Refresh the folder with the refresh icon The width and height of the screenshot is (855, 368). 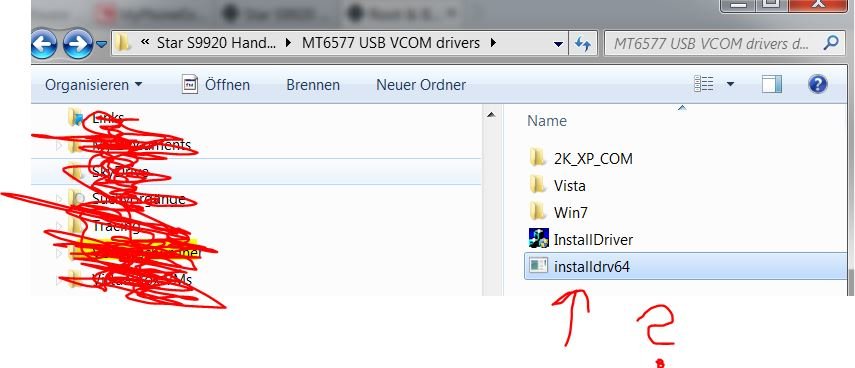coord(583,43)
